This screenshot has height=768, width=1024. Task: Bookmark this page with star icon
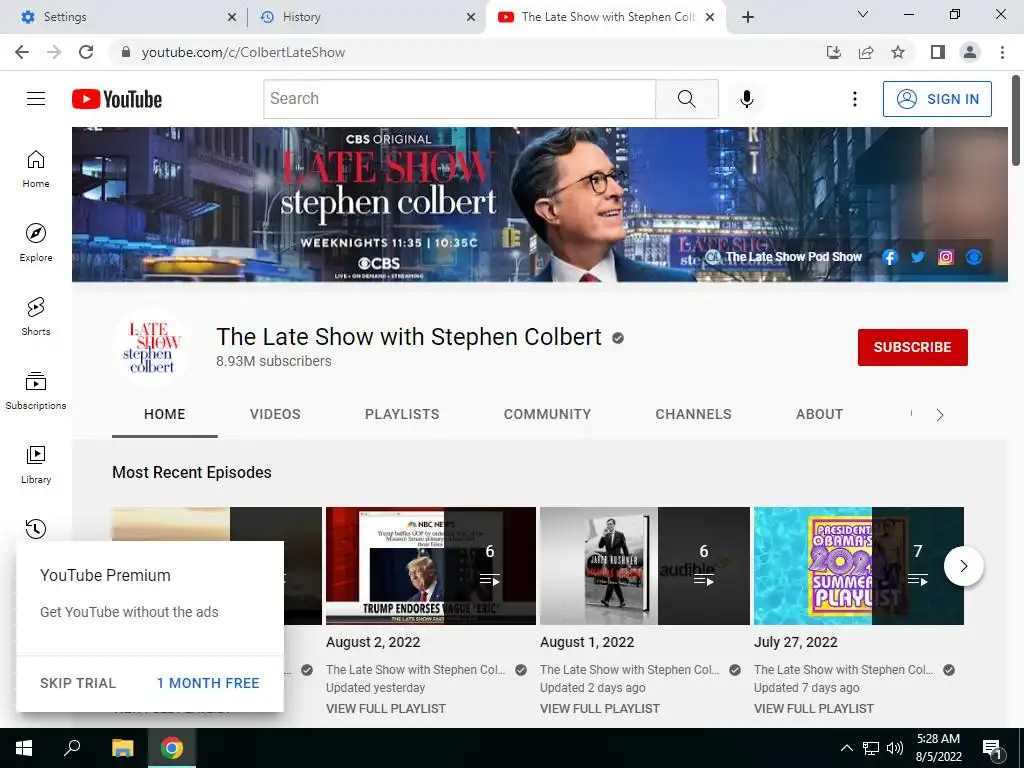tap(898, 52)
